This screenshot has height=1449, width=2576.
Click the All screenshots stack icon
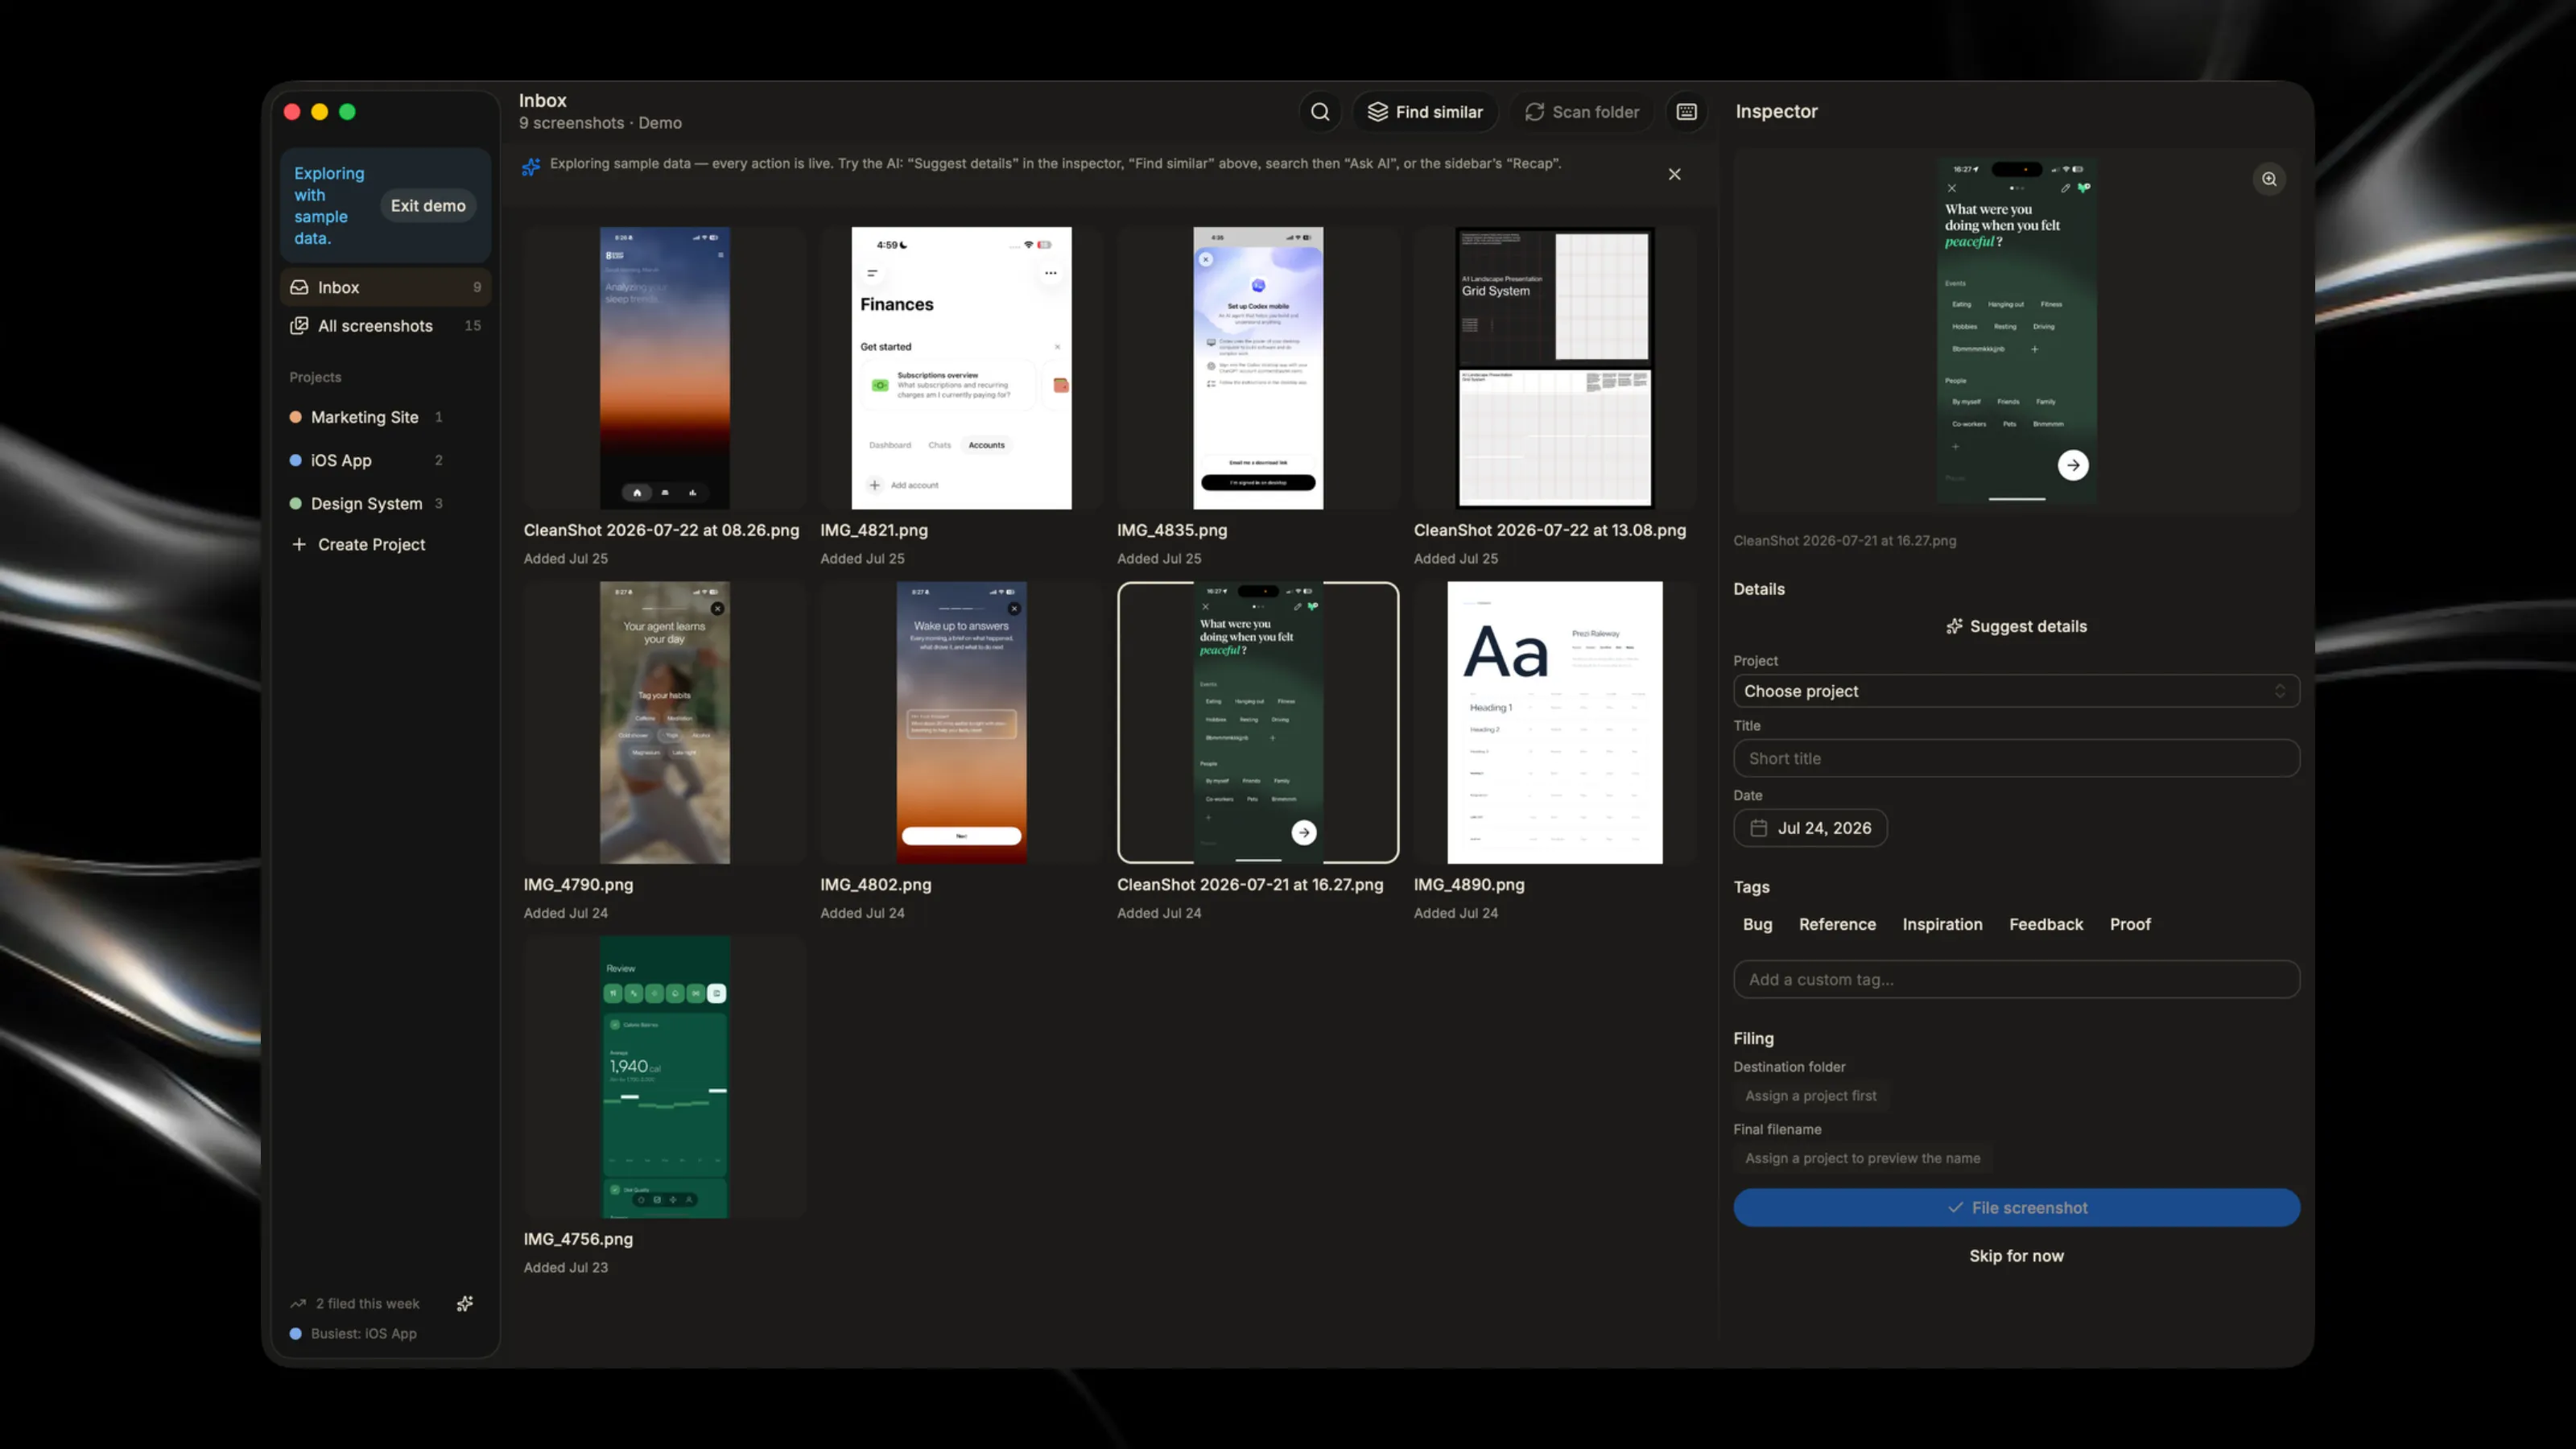[x=299, y=326]
